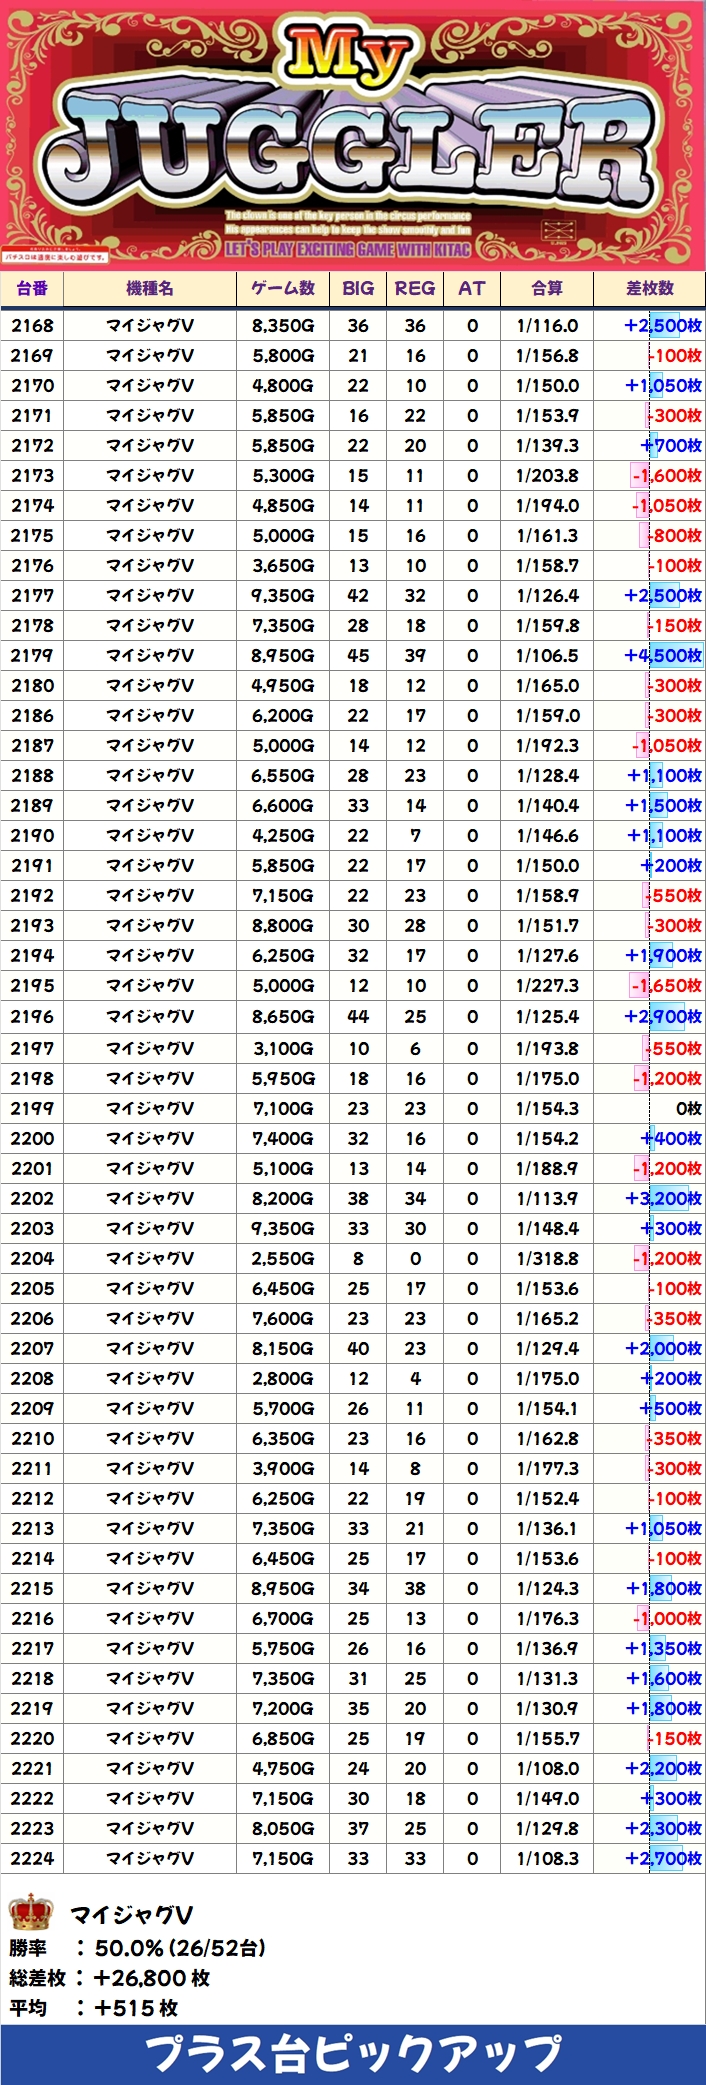Click マイジャグV name in row 2190
The height and width of the screenshot is (2085, 706).
(150, 835)
